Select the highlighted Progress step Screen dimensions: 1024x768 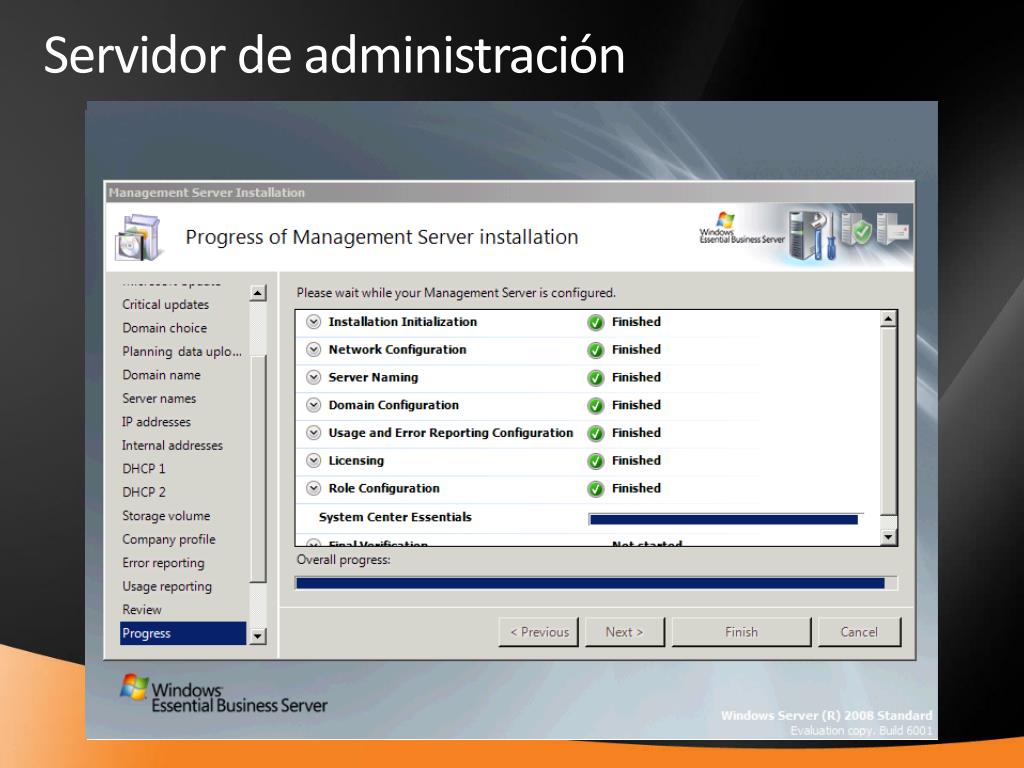183,633
